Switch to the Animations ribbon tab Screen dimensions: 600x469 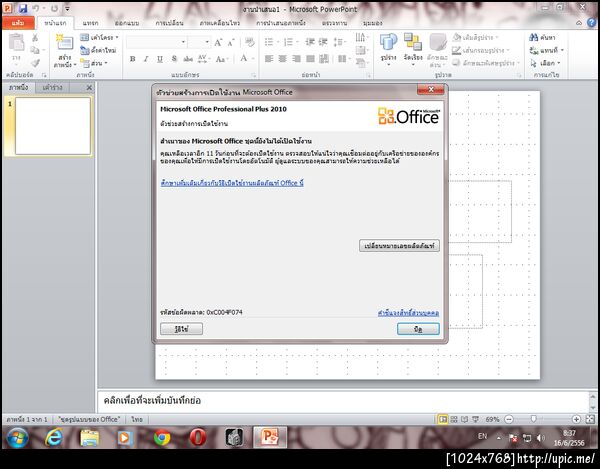[220, 23]
